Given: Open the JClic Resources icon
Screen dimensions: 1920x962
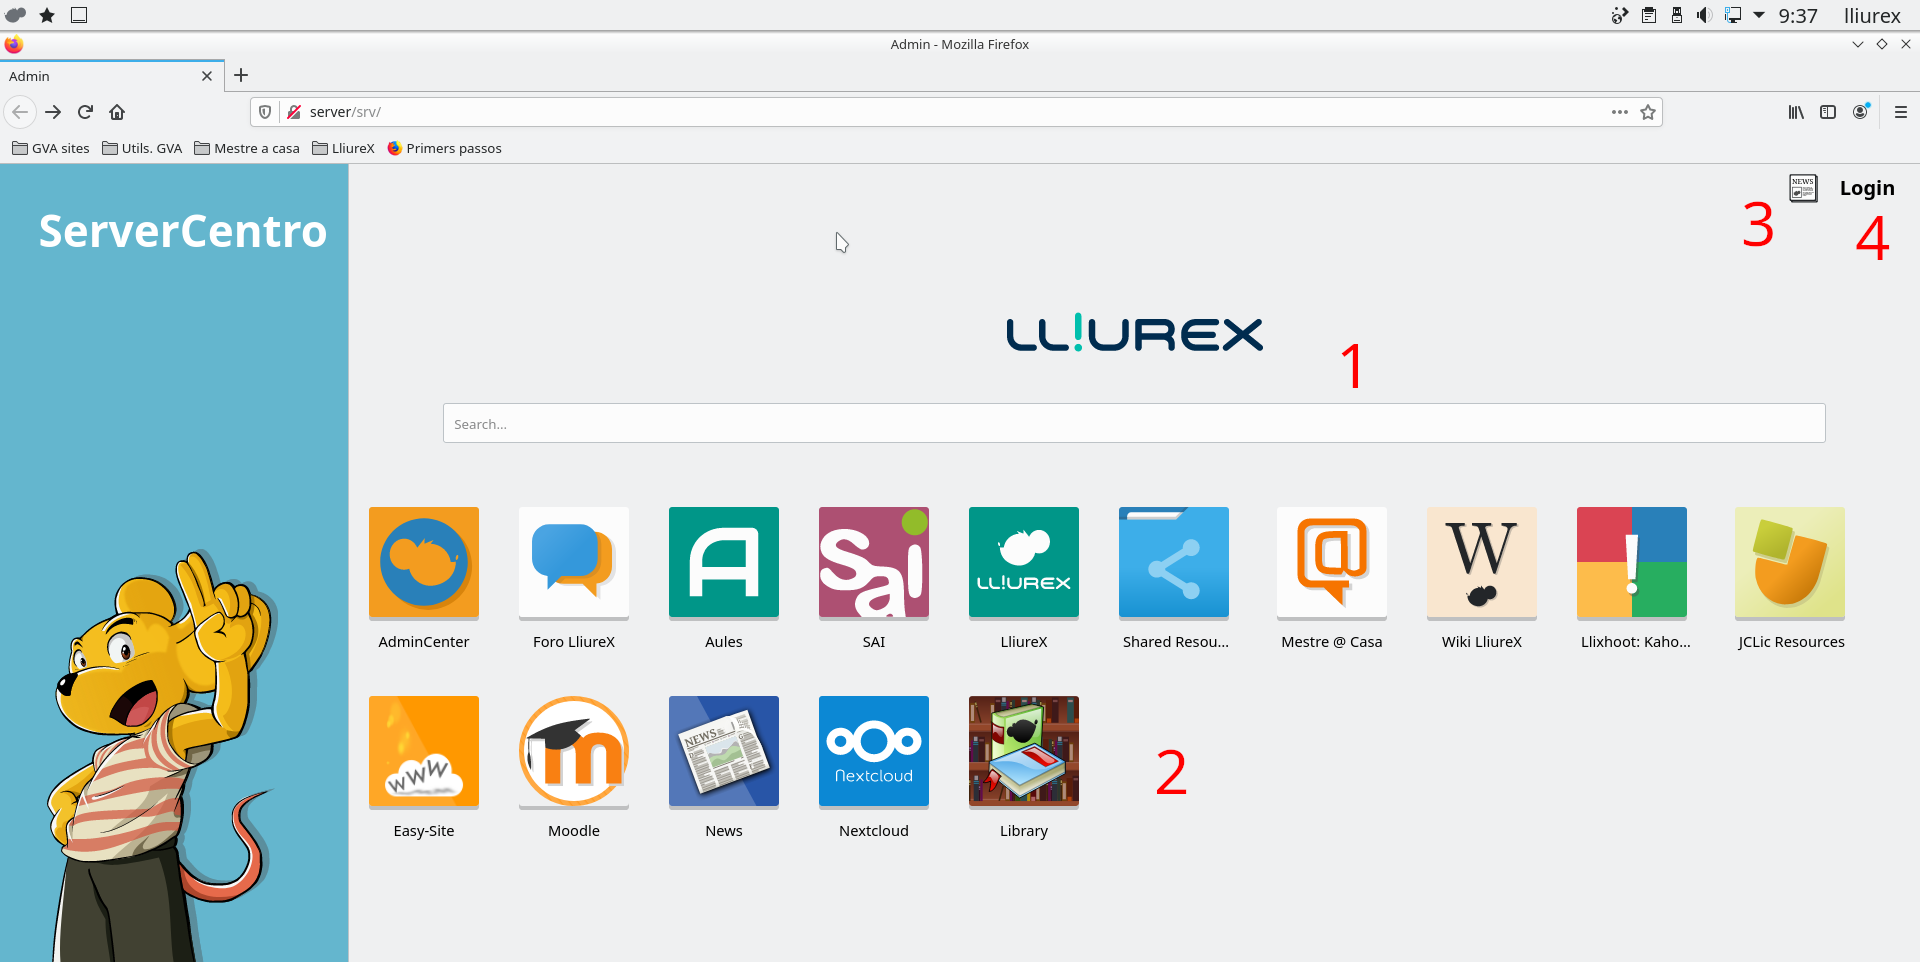Looking at the screenshot, I should (1789, 562).
